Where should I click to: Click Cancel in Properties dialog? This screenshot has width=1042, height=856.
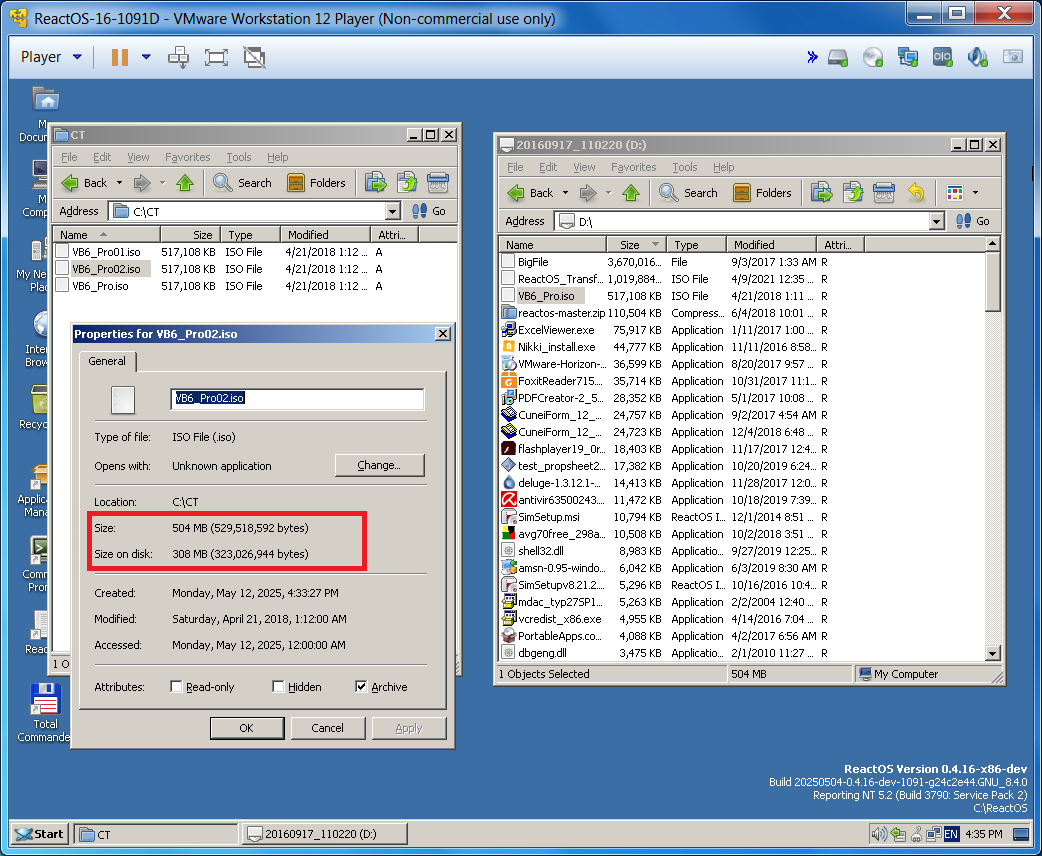click(x=328, y=728)
